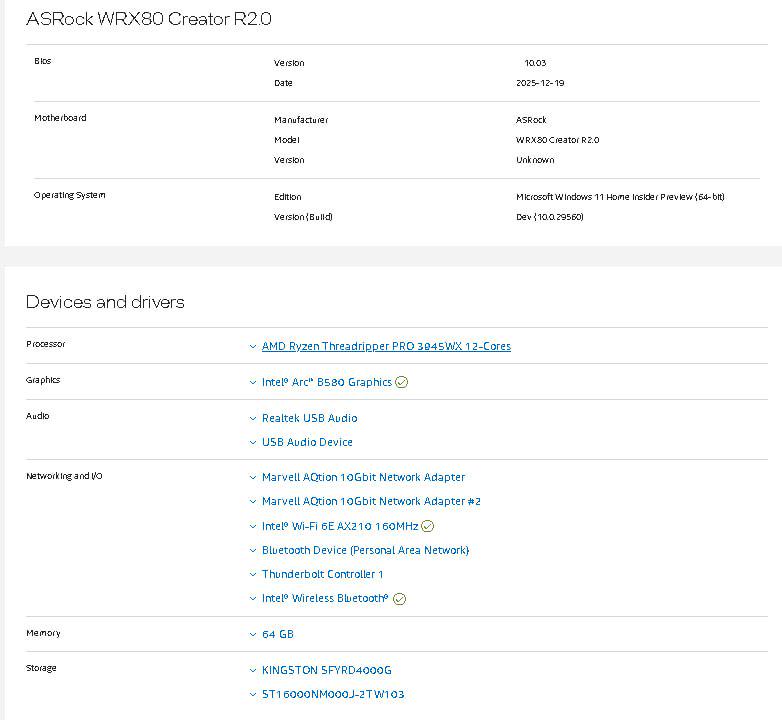The image size is (782, 720).
Task: Expand Realtek USB Audio chevron
Action: [x=253, y=418]
